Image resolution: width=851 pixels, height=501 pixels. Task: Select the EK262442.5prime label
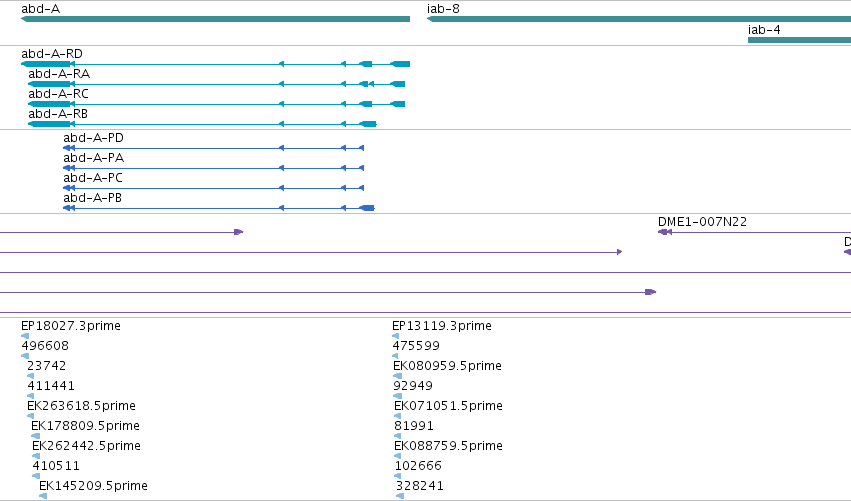(x=86, y=446)
